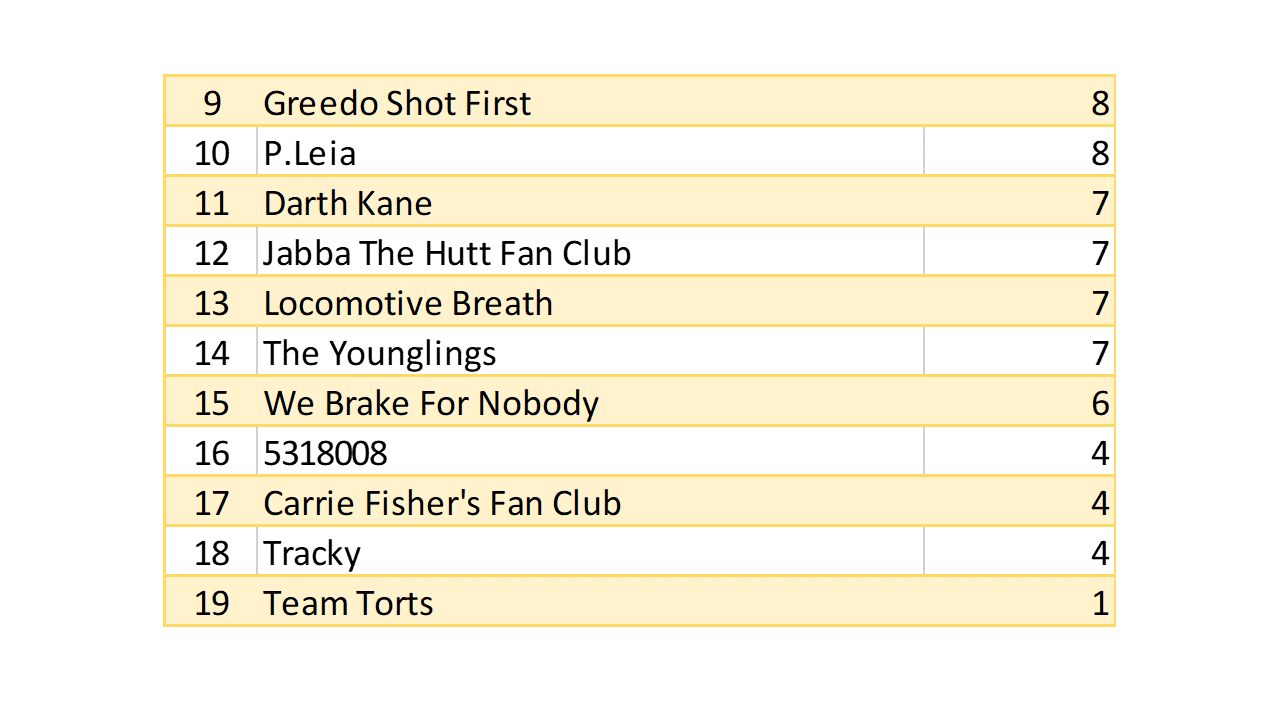Select the score cell for Locomotive Breath

1100,303
